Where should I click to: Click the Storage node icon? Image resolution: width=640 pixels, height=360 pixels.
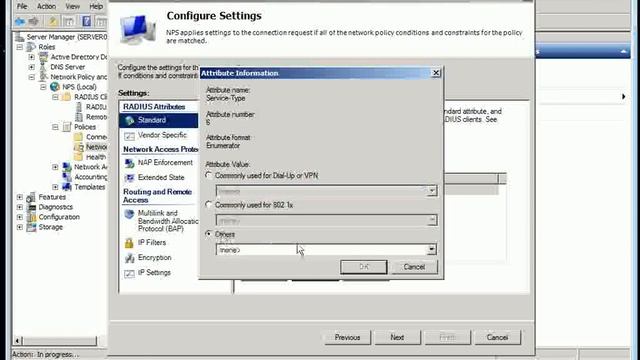click(x=31, y=227)
